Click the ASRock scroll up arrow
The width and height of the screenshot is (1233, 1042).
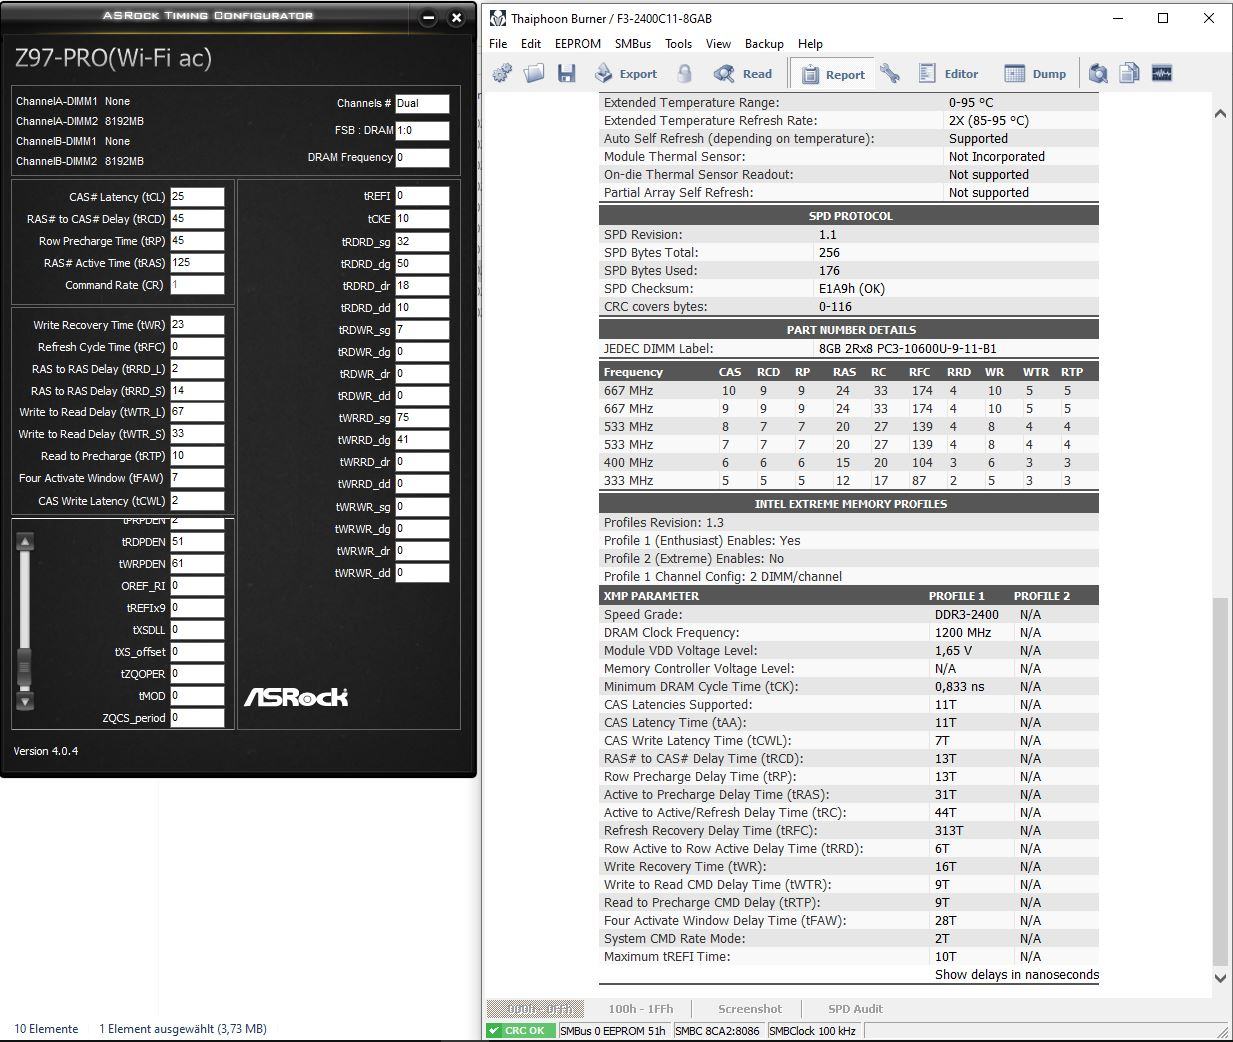25,542
